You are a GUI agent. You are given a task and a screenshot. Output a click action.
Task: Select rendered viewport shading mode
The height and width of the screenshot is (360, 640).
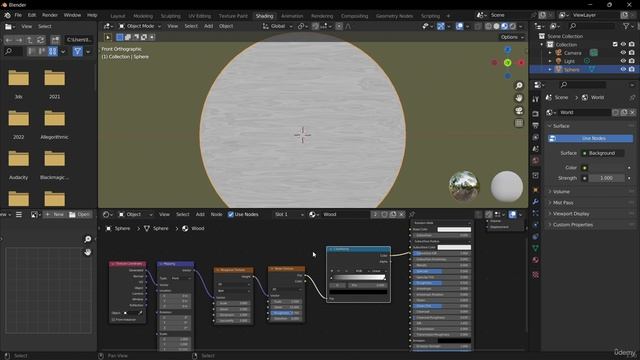point(513,26)
